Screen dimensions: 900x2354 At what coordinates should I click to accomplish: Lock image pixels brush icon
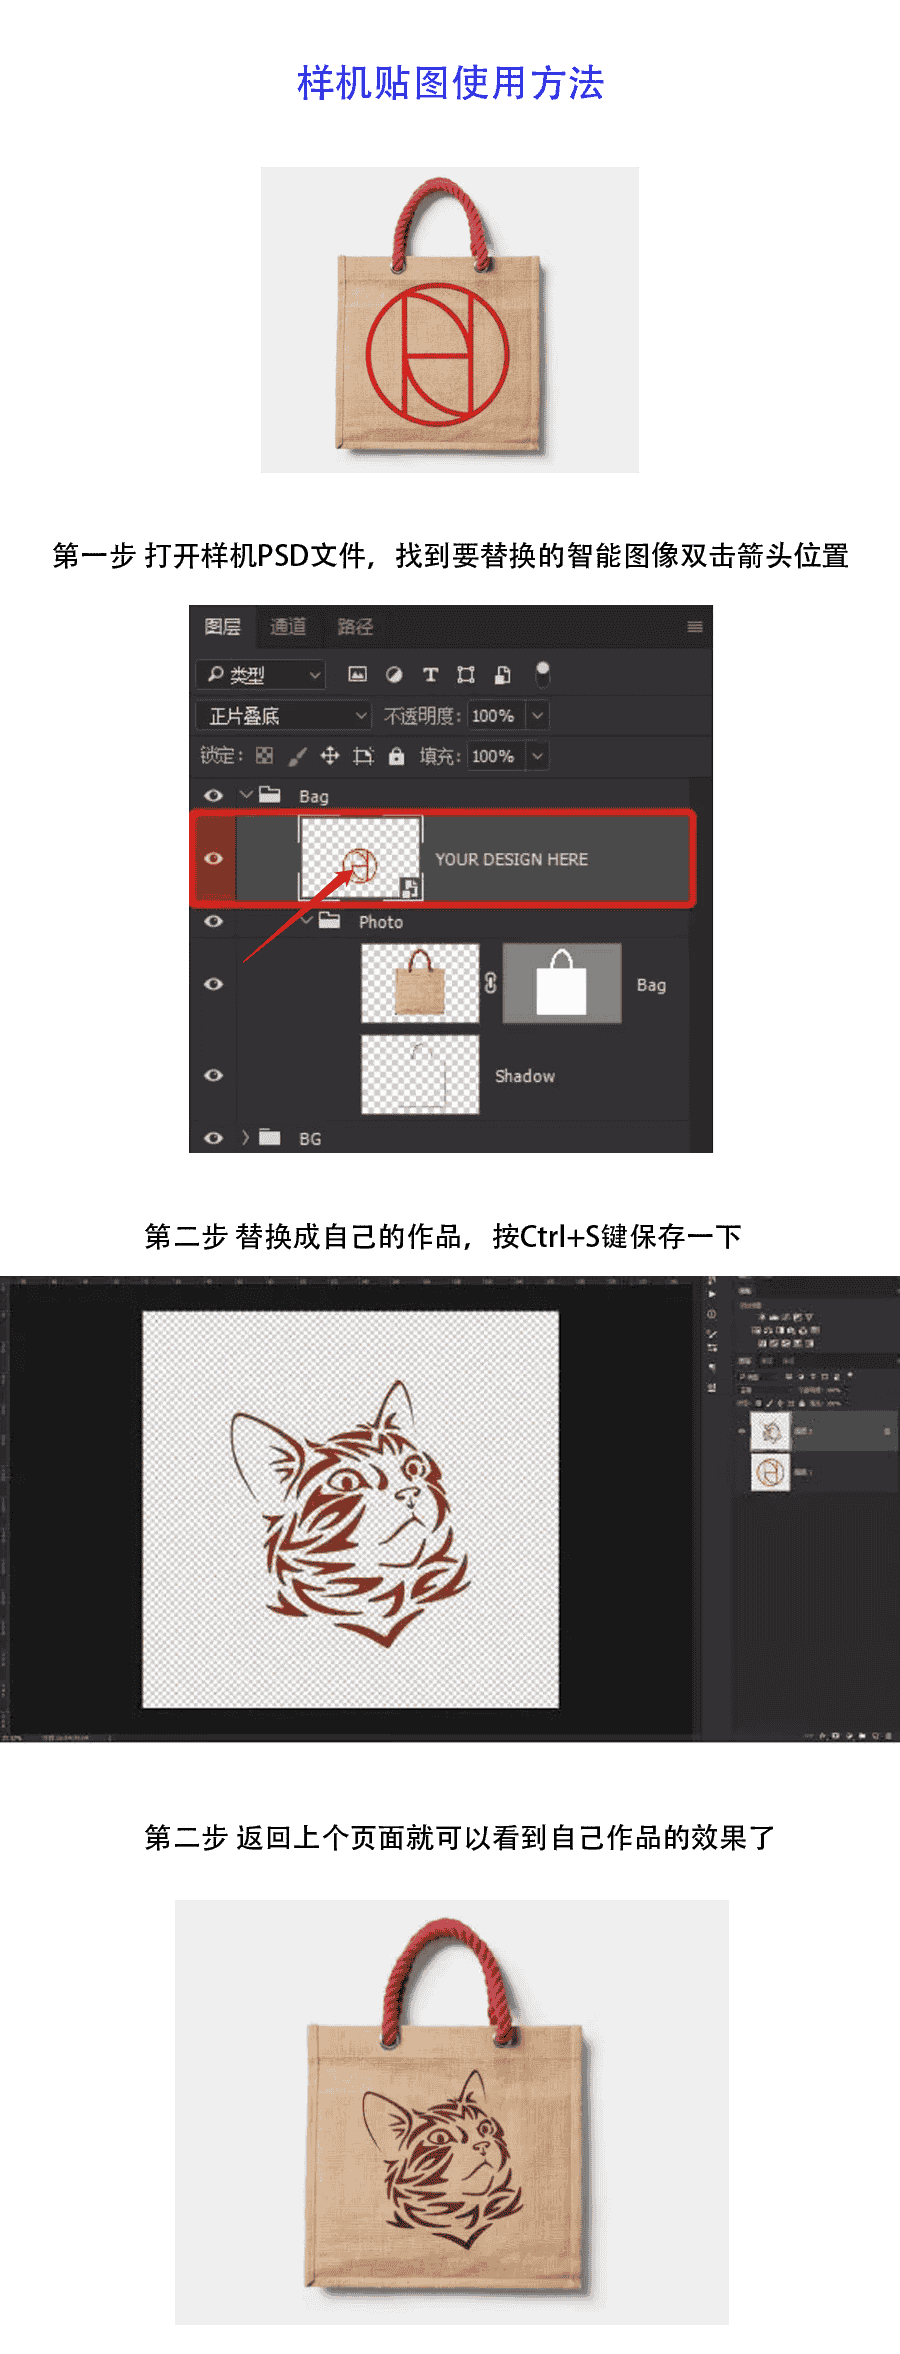click(297, 756)
